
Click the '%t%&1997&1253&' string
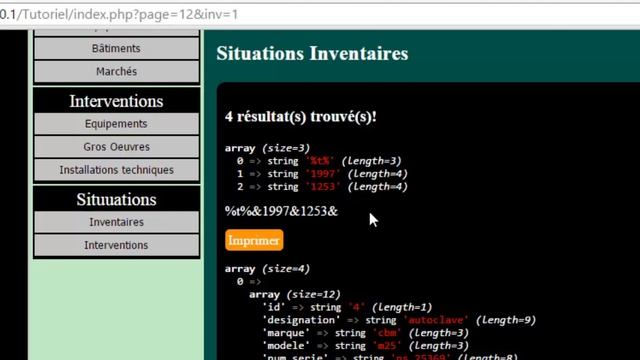pos(281,211)
